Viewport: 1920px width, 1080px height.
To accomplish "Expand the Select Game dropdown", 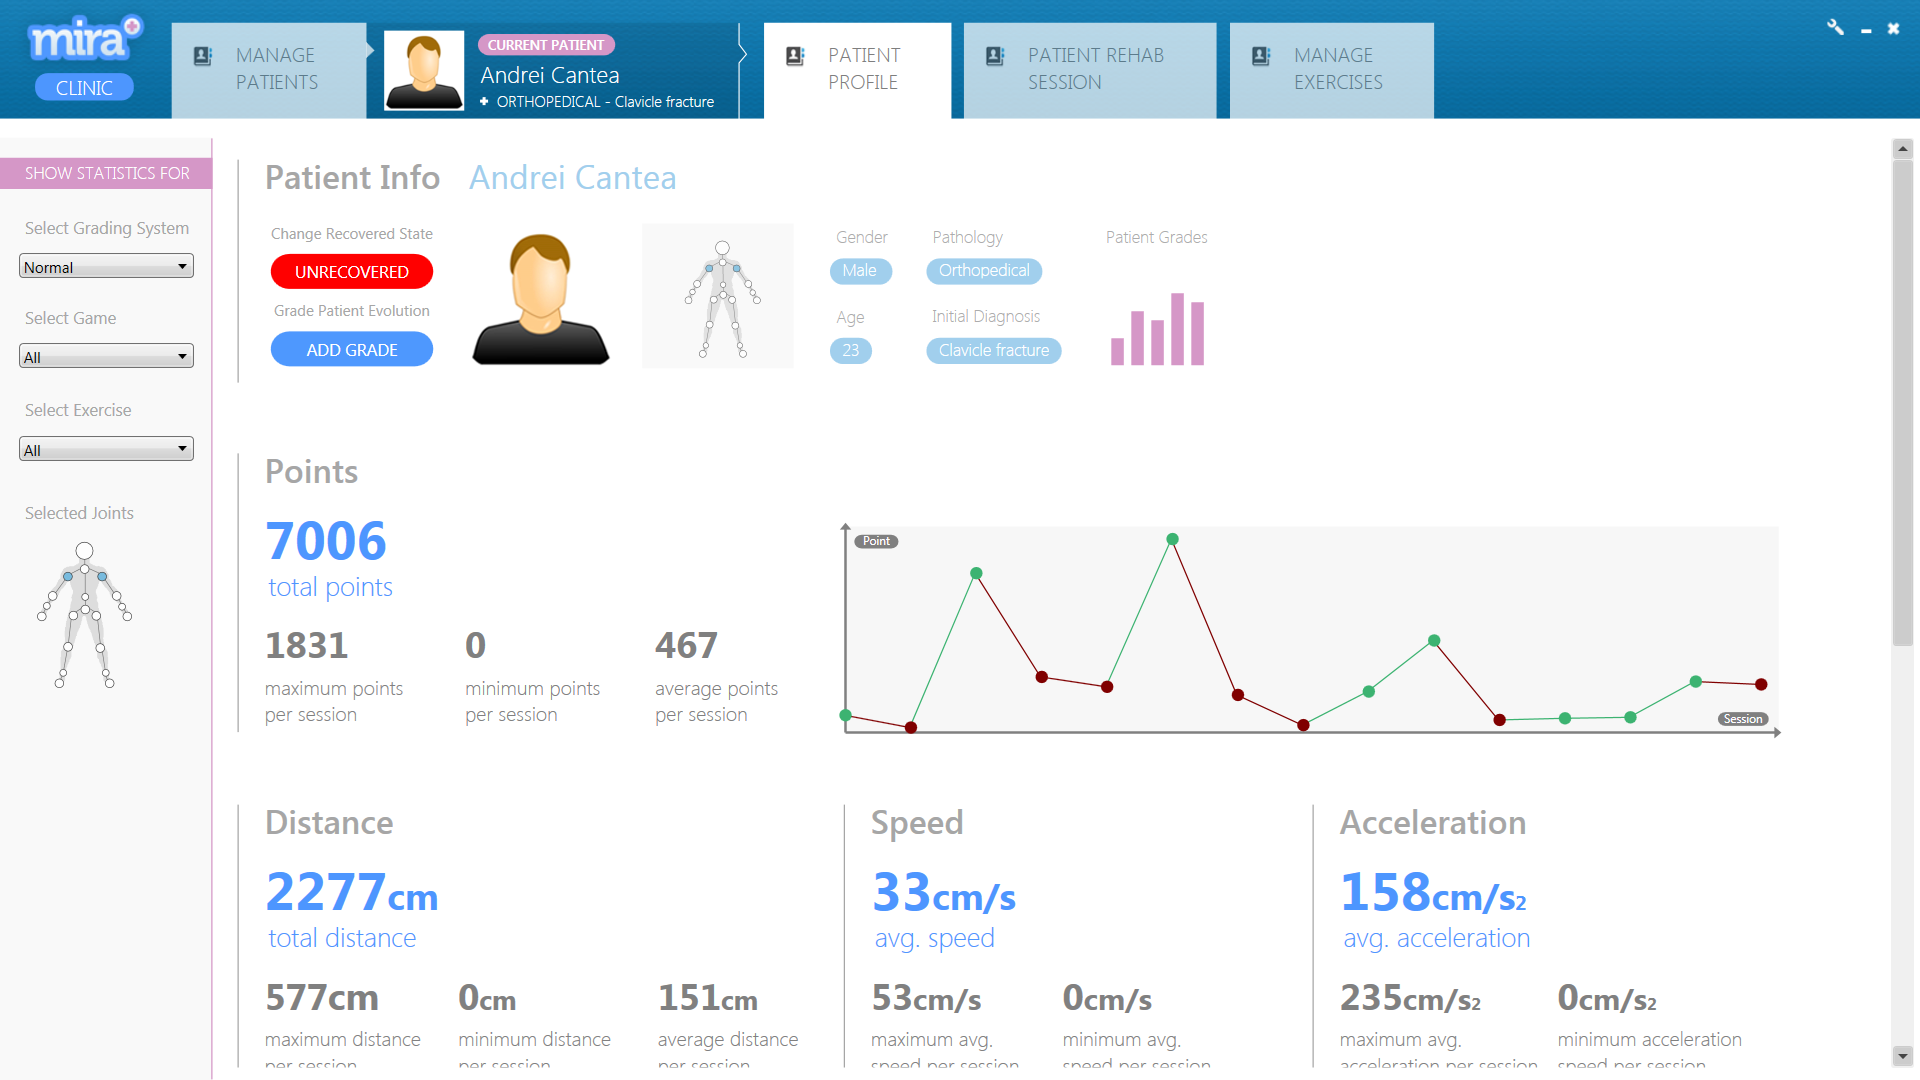I will coord(106,357).
